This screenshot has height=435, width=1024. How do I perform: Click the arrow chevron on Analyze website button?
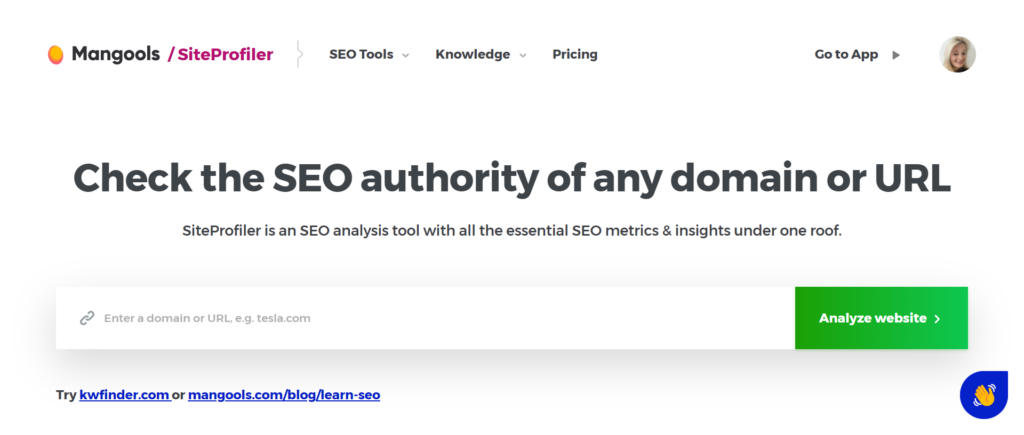[937, 319]
